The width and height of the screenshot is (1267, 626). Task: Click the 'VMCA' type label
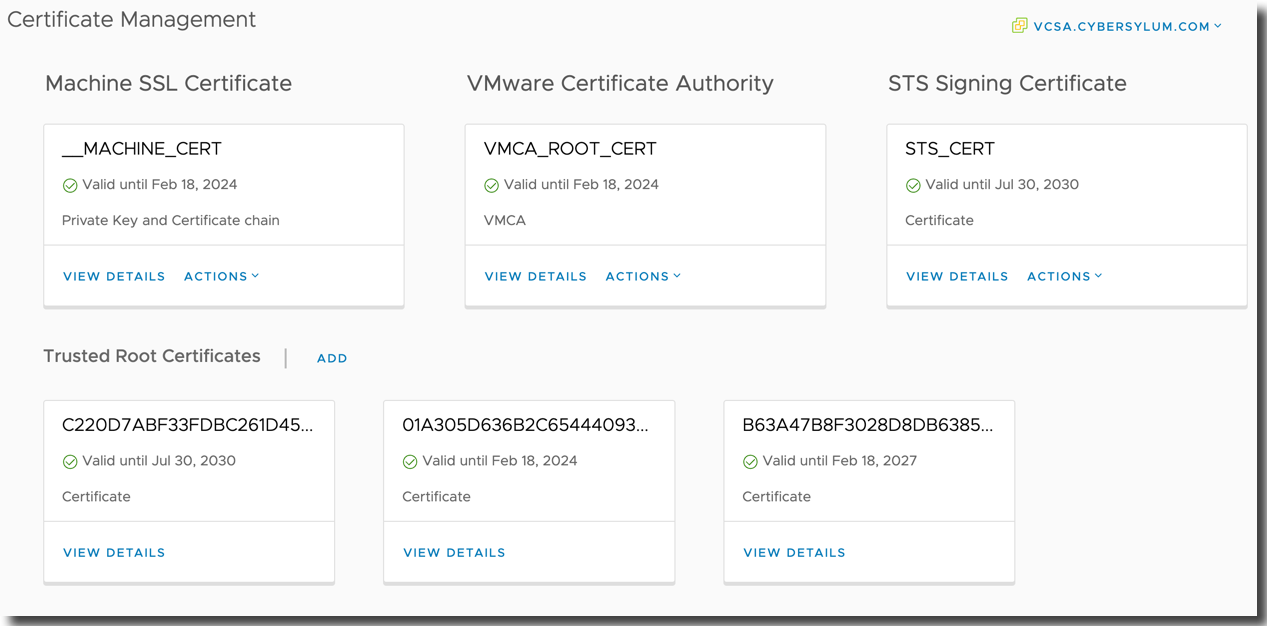pos(505,220)
